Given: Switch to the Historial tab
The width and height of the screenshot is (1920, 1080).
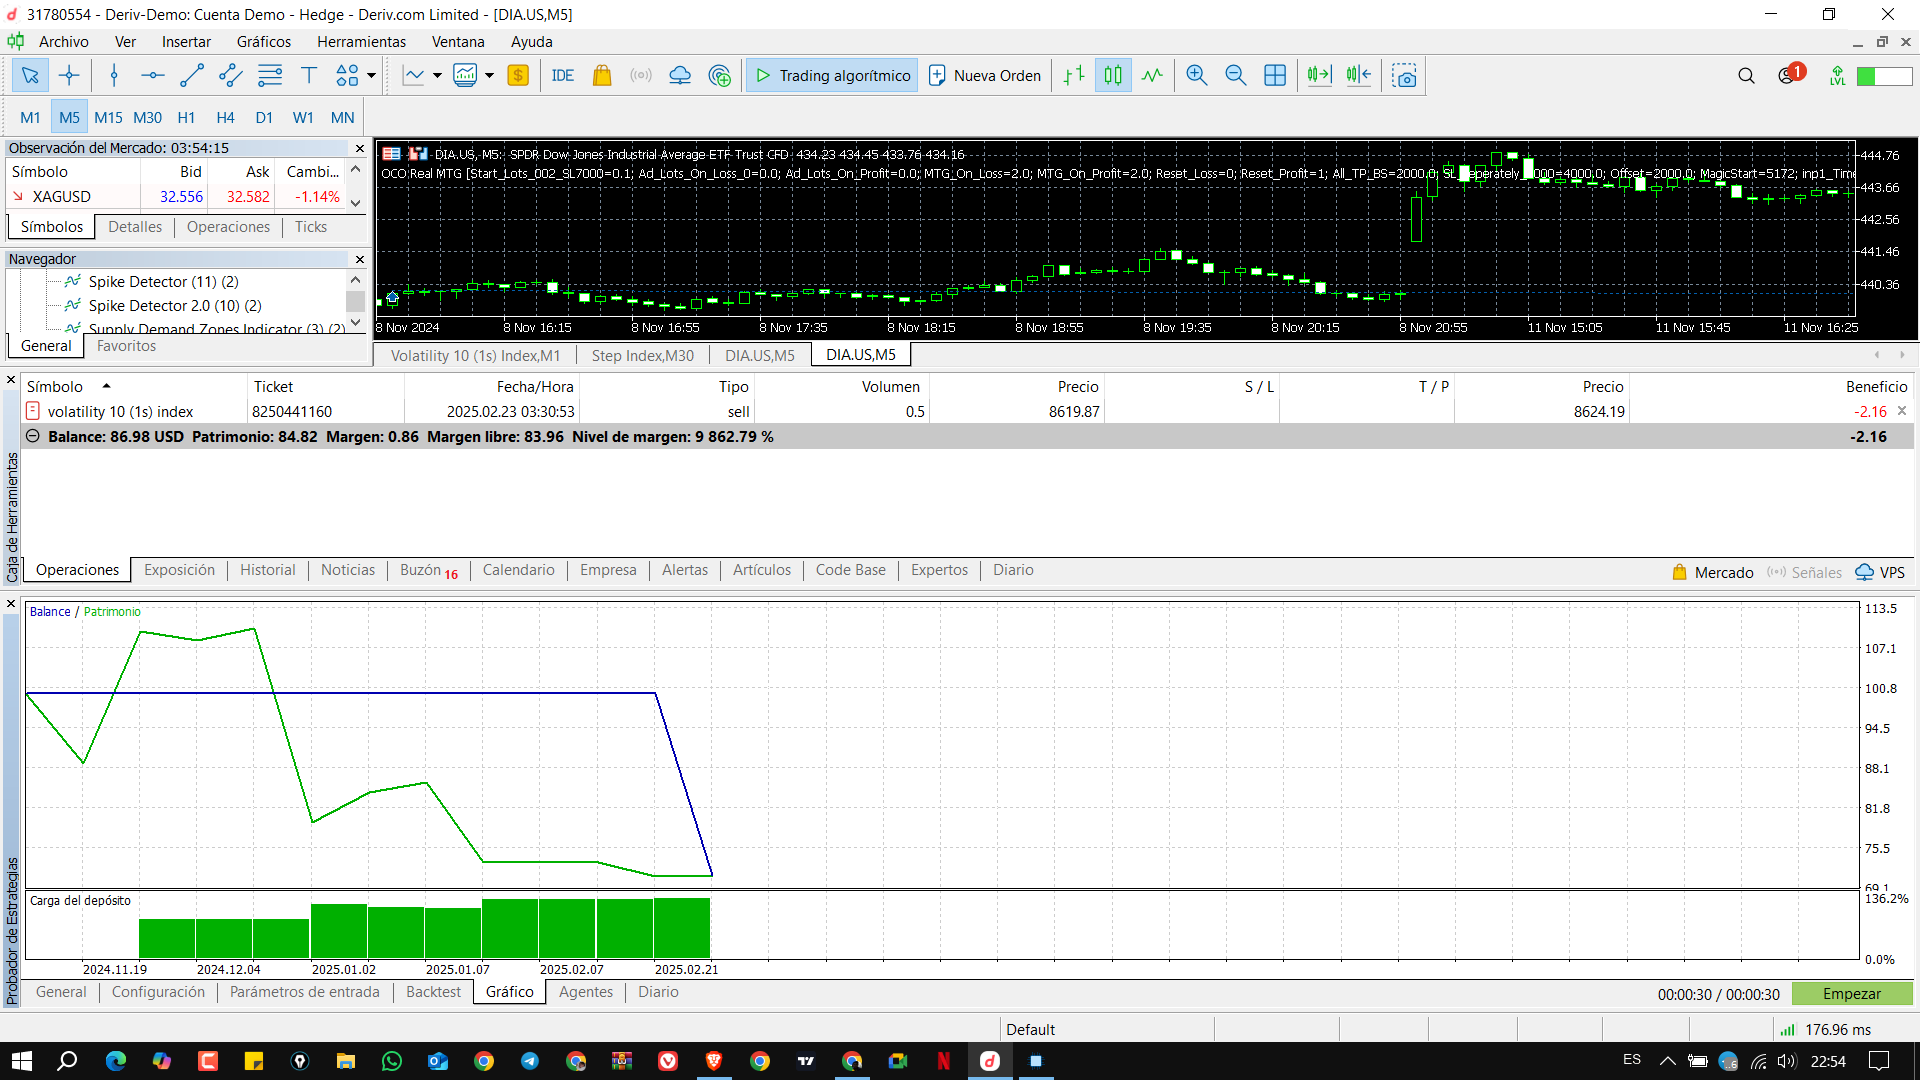Looking at the screenshot, I should 268,570.
